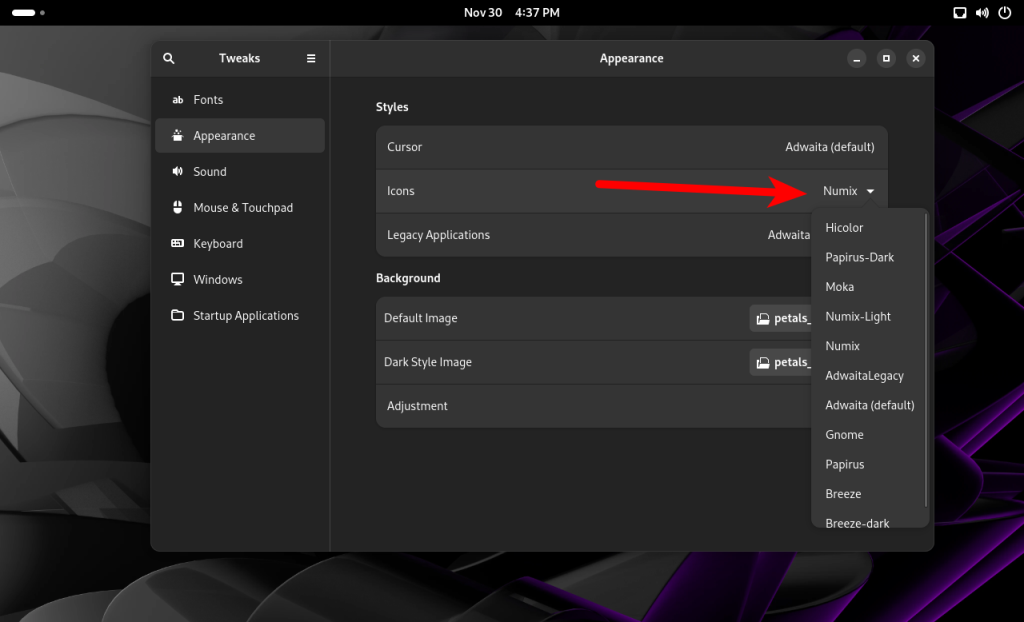Choose the Default Image file button
This screenshot has height=622, width=1024.
[781, 318]
